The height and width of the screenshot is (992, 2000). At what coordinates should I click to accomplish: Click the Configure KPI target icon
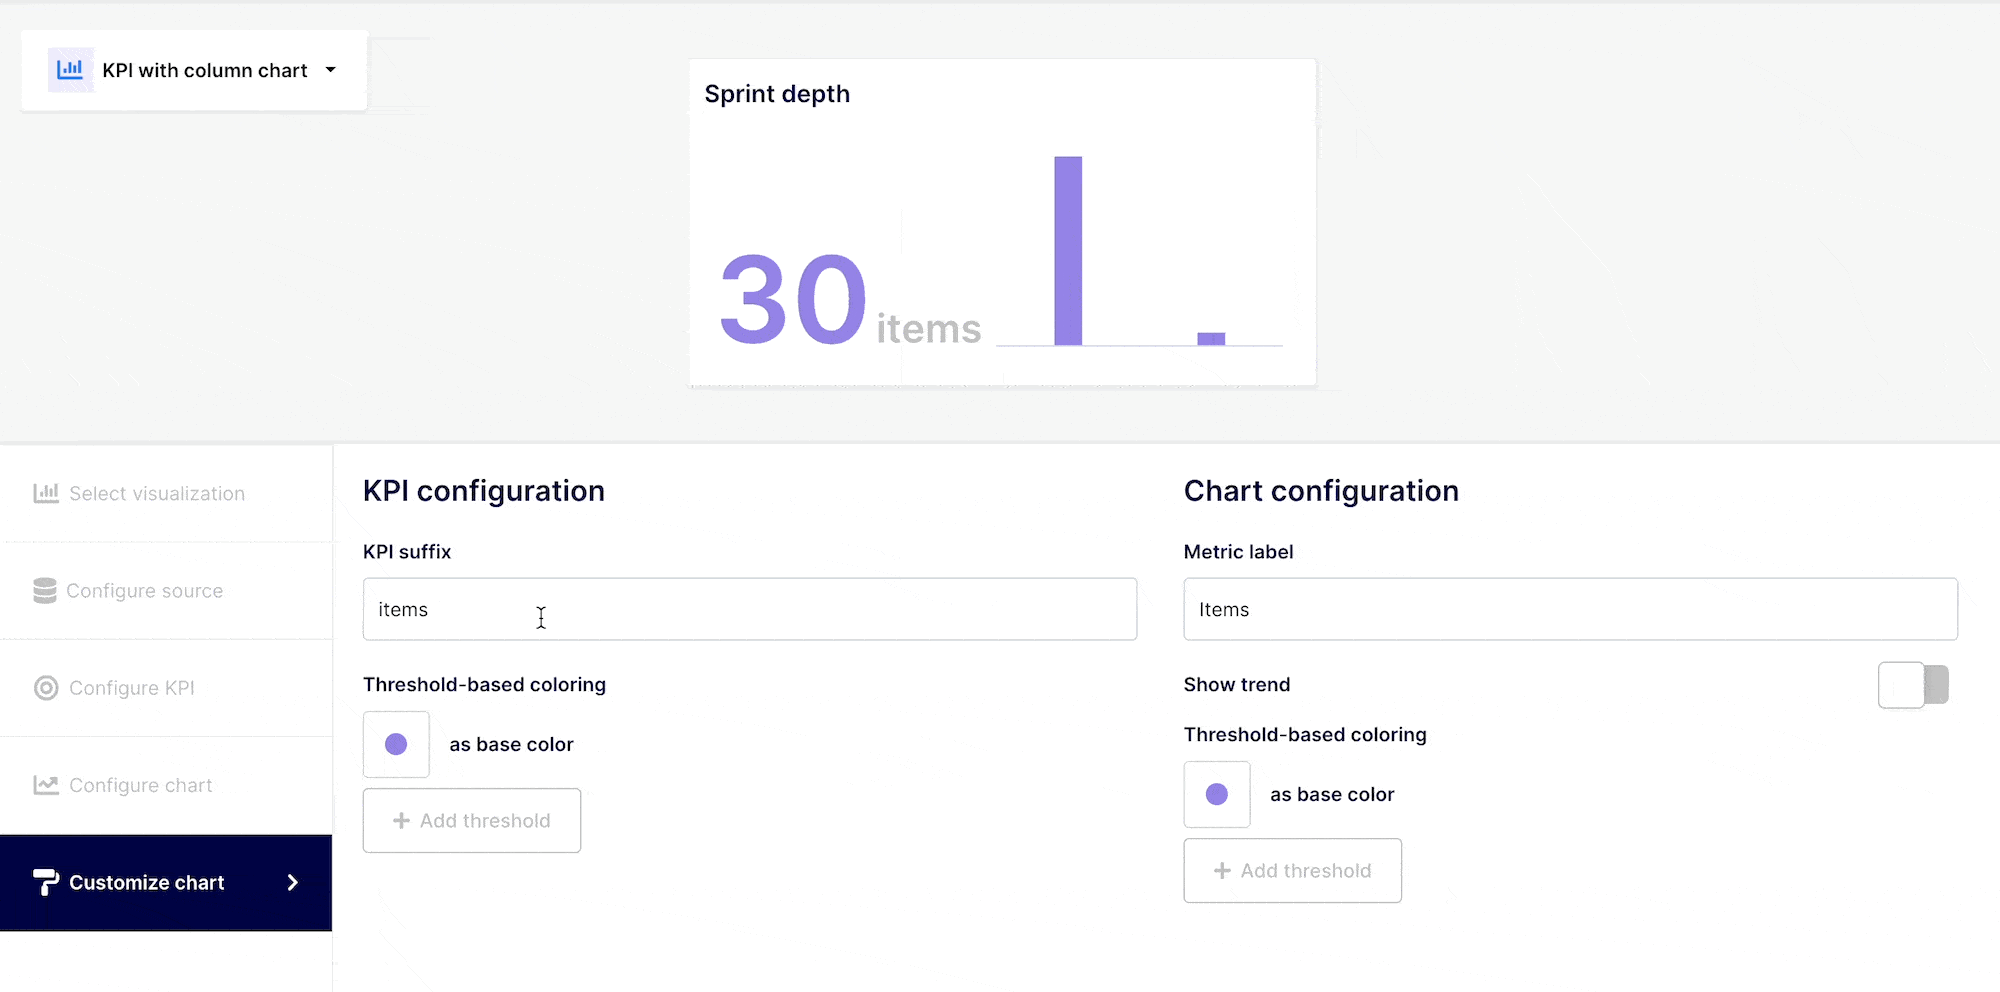46,688
